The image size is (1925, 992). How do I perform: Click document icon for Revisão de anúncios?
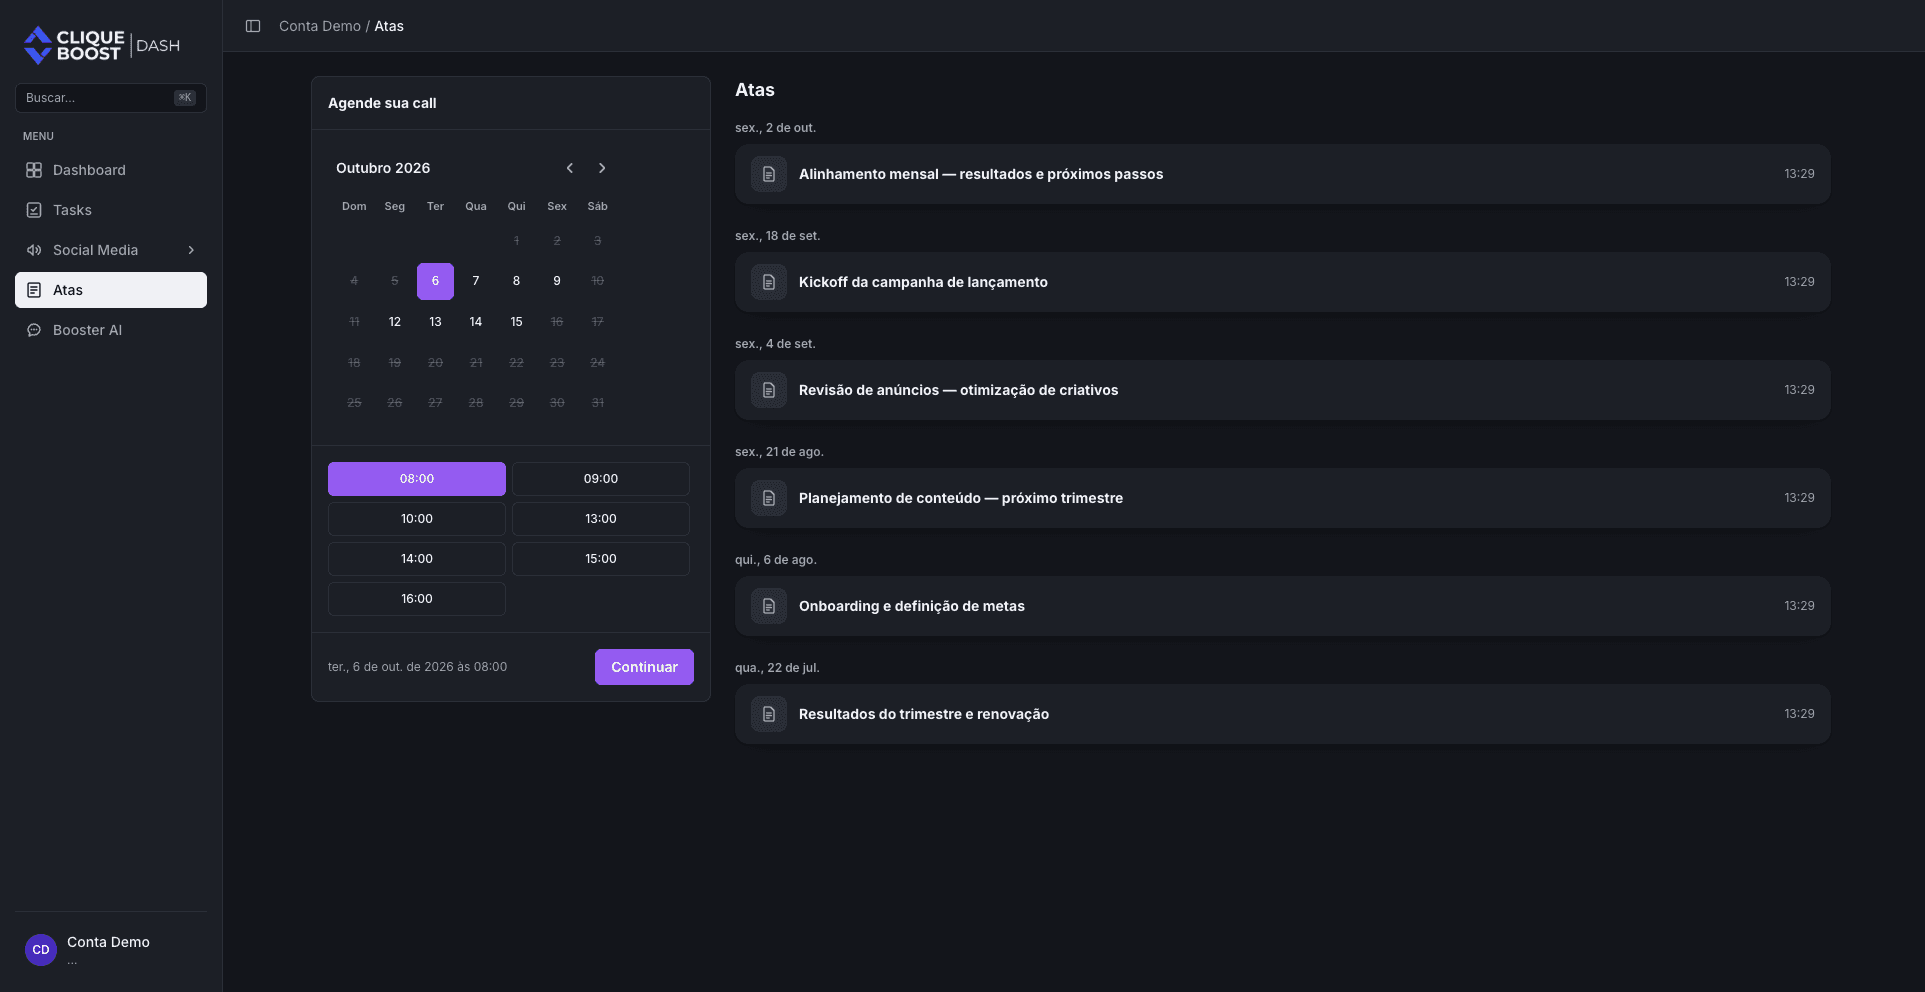769,390
